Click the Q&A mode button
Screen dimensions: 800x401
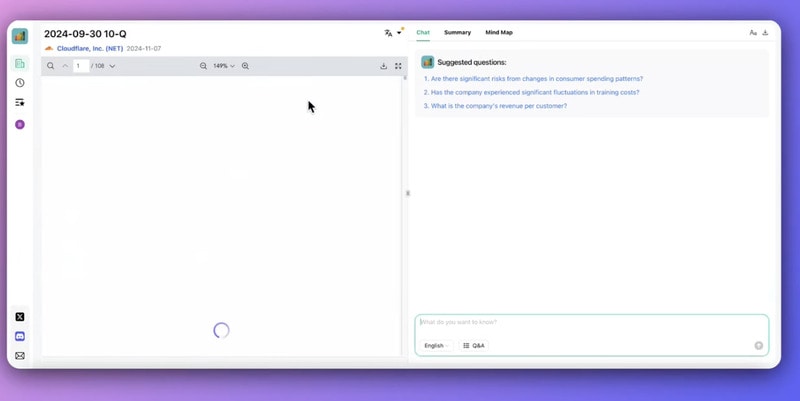coord(474,346)
